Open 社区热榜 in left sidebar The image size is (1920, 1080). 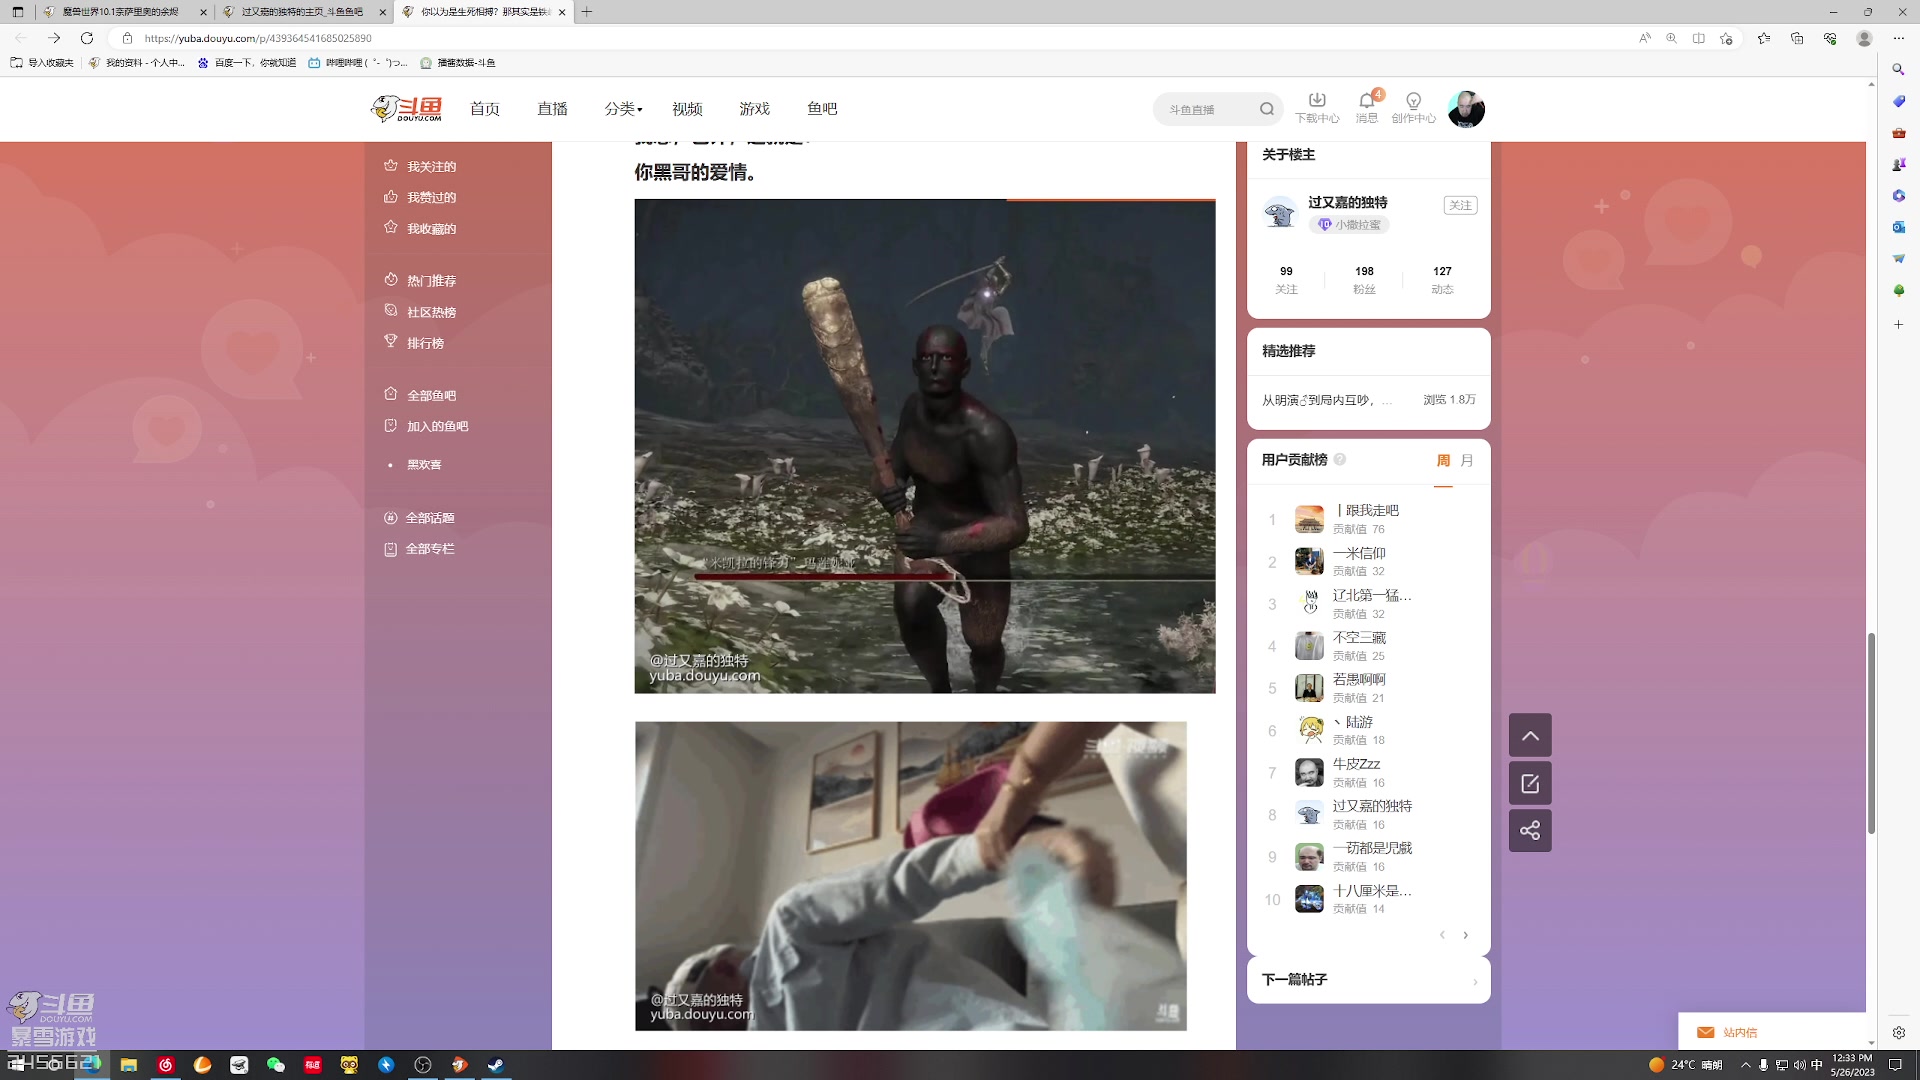click(x=420, y=311)
